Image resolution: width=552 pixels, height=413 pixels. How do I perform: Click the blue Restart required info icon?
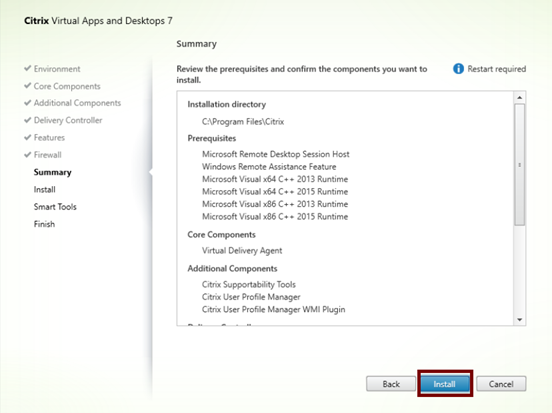[x=458, y=69]
